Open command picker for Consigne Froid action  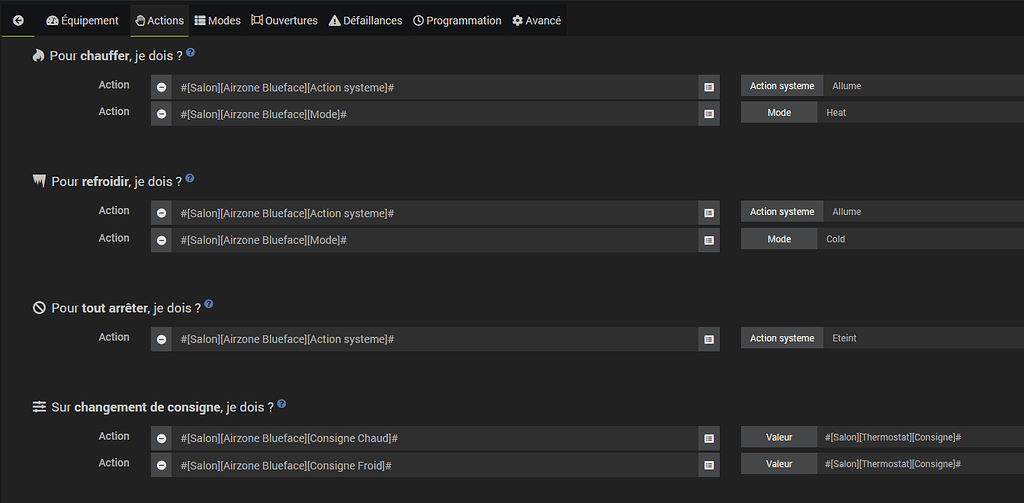709,465
